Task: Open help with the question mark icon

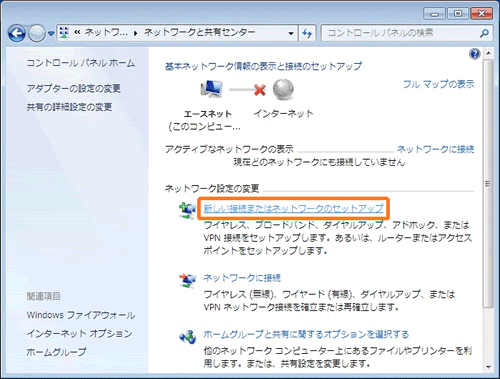Action: [x=475, y=54]
